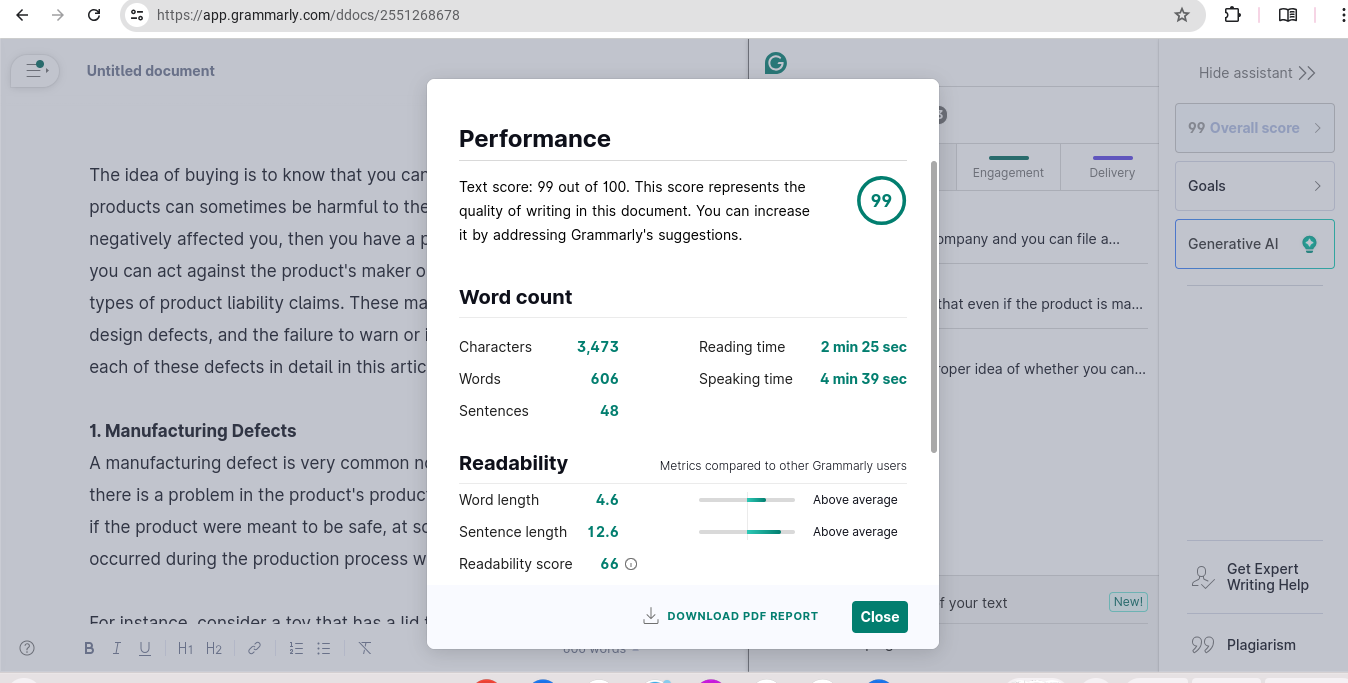Open suggestion 'roper idea of whether you can...'
Screen dimensions: 1348x683
[x=1041, y=369]
